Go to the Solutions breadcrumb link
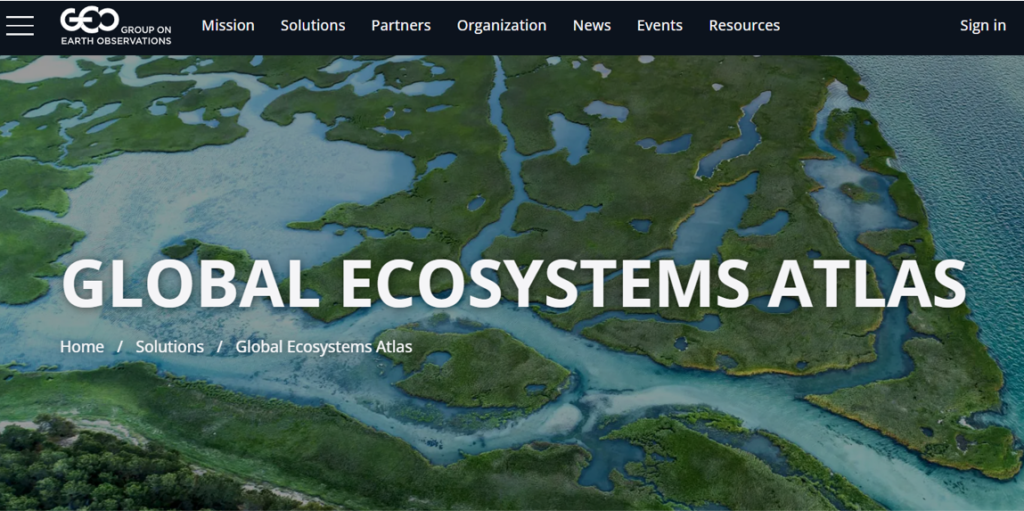This screenshot has height=511, width=1024. click(x=170, y=347)
